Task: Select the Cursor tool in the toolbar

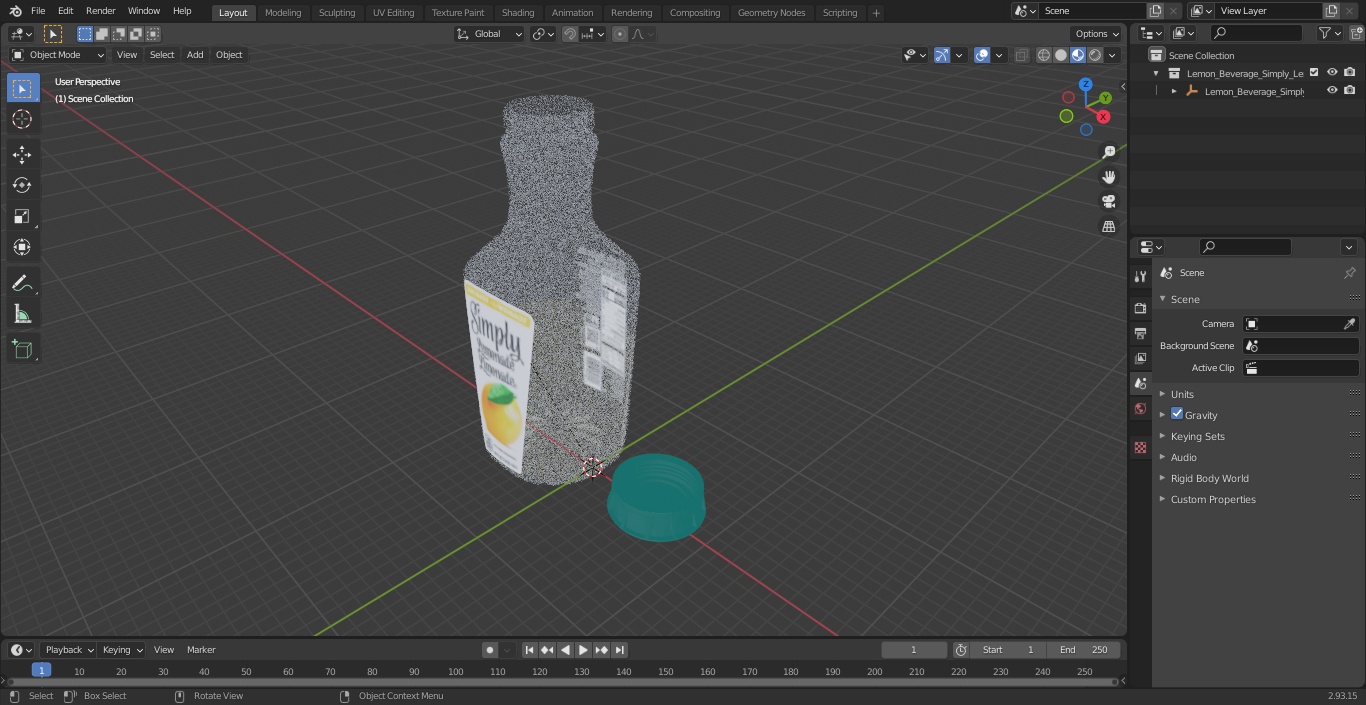Action: (22, 119)
